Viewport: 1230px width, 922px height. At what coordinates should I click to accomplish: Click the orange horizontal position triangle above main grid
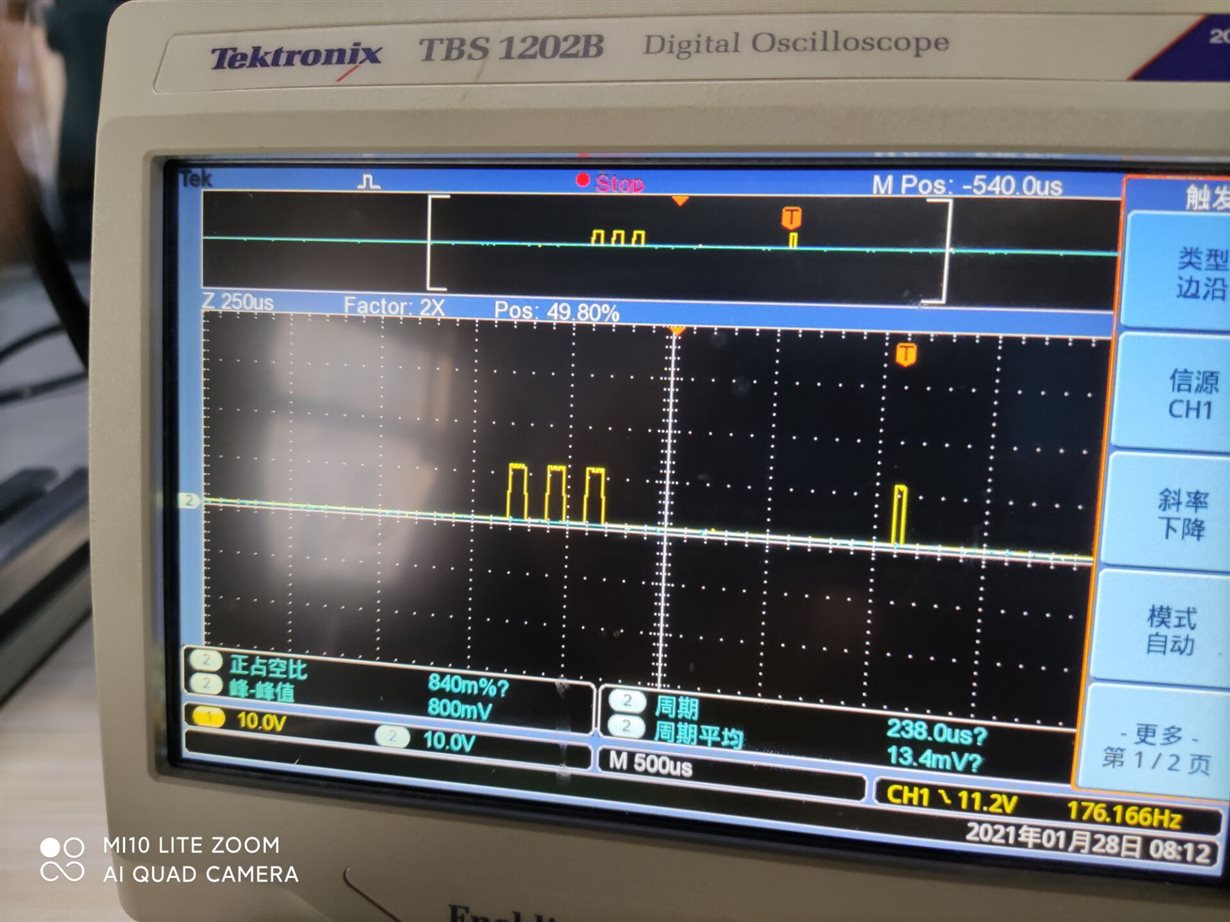pos(676,330)
